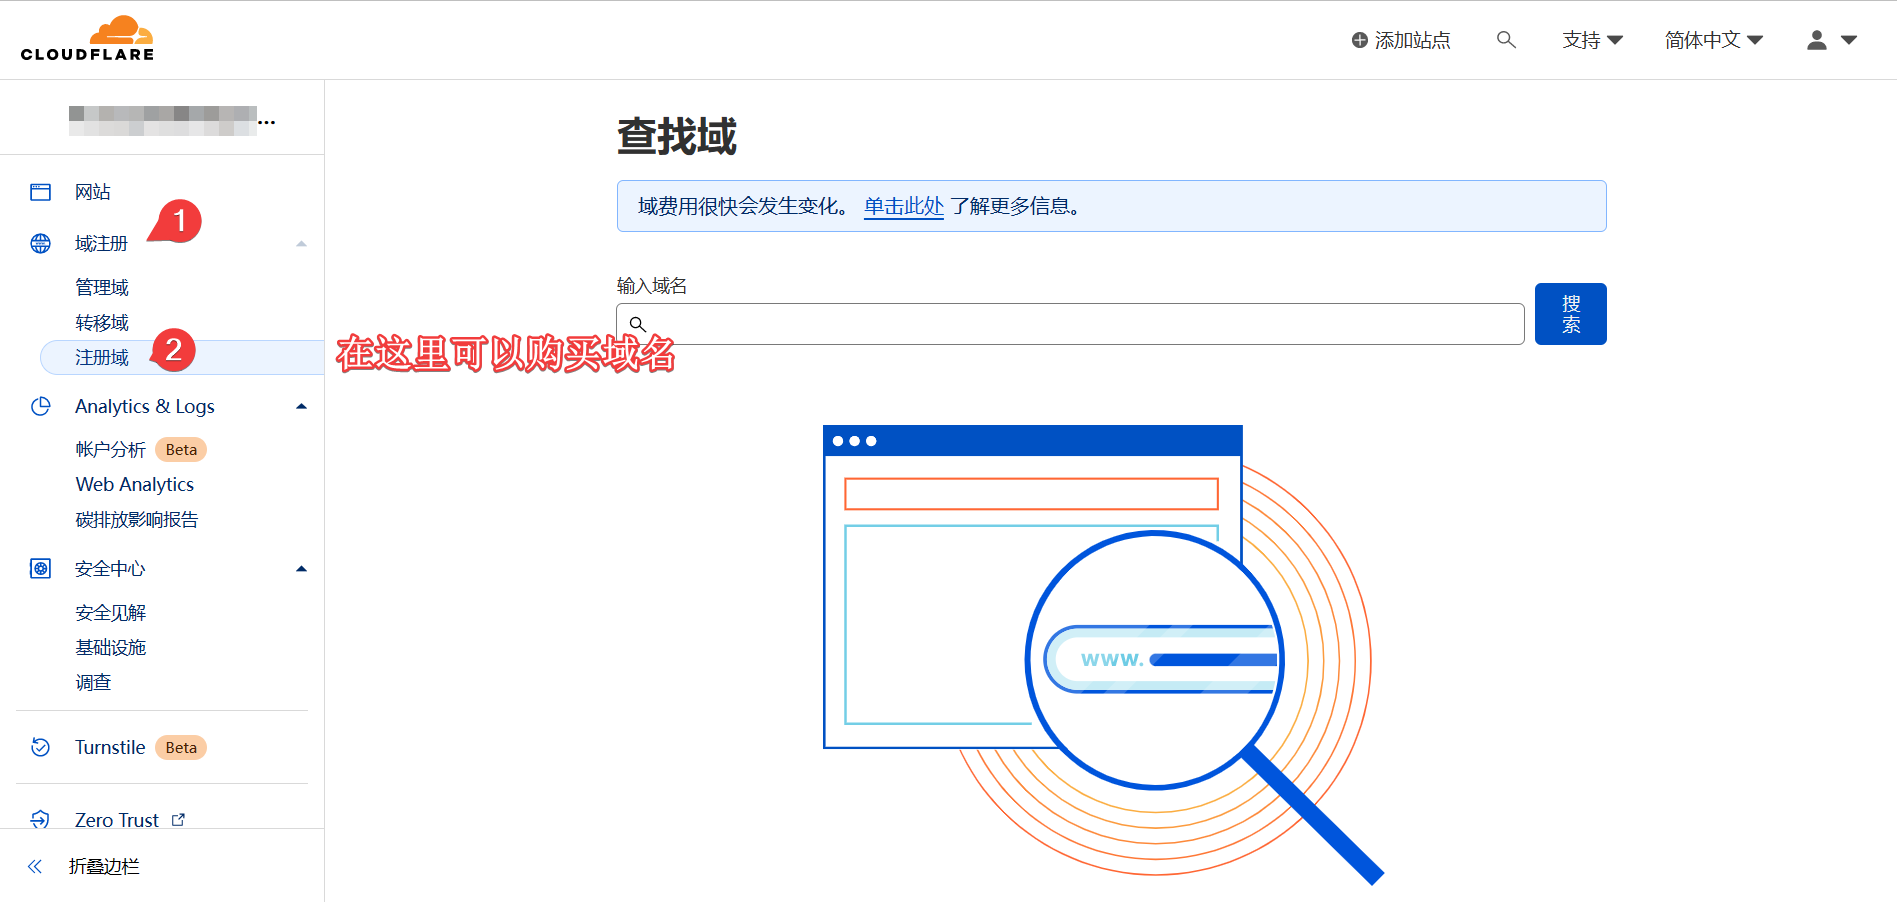Open Zero Trust link in sidebar
This screenshot has width=1897, height=902.
click(117, 820)
